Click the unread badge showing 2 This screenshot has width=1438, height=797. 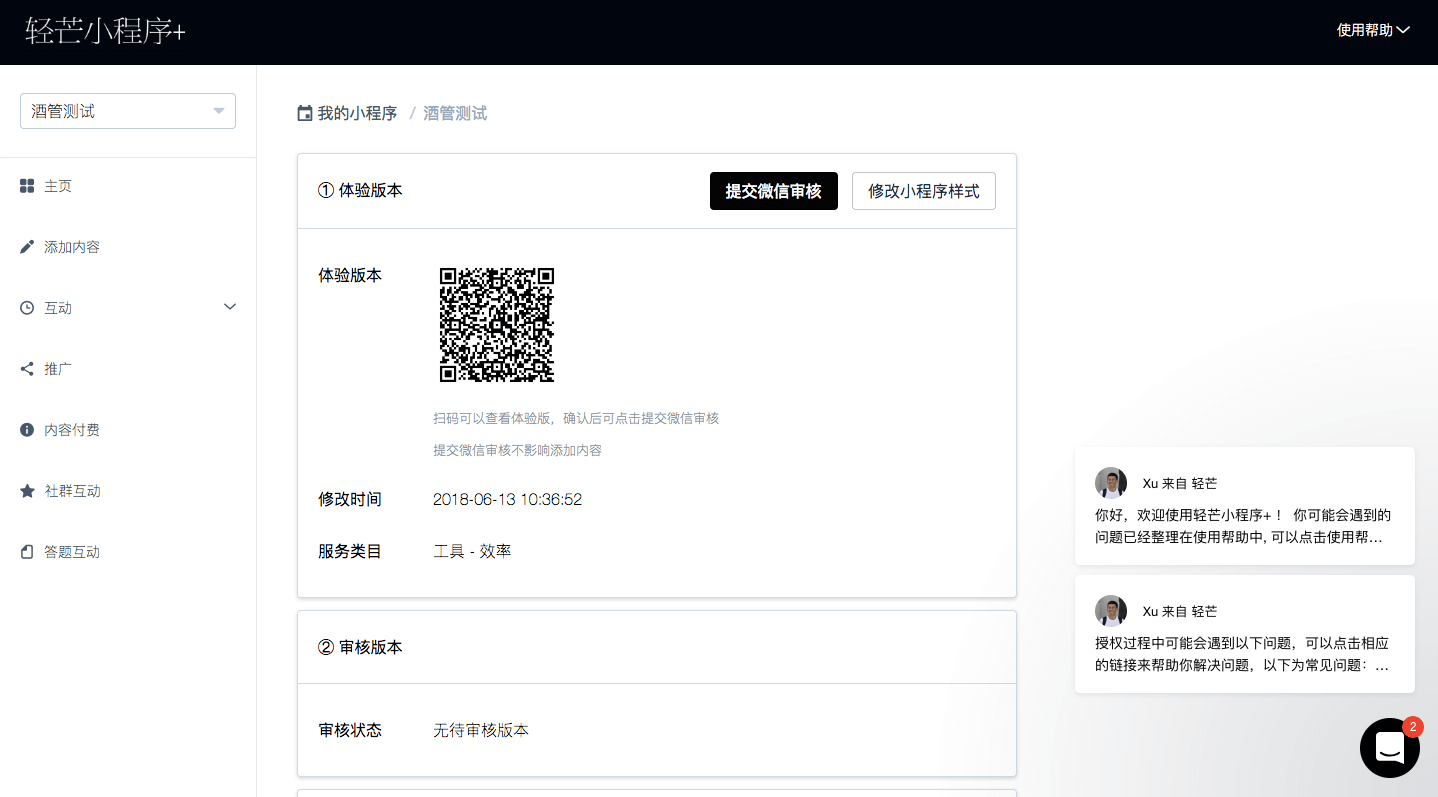(x=1413, y=727)
